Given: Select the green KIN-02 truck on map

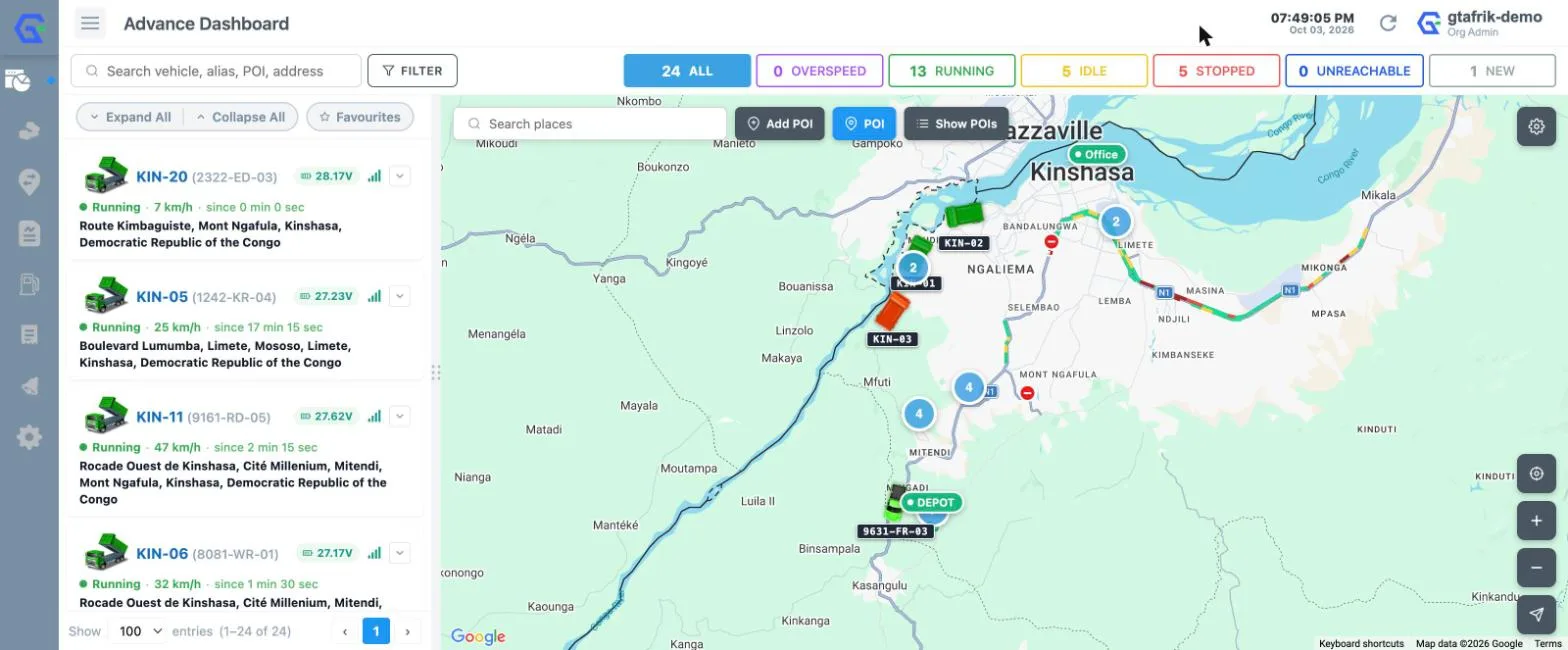Looking at the screenshot, I should [964, 214].
